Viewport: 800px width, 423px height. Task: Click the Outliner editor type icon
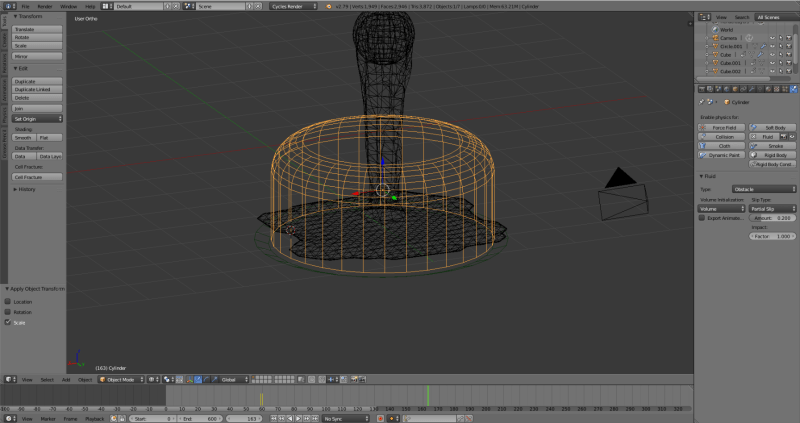pos(704,17)
